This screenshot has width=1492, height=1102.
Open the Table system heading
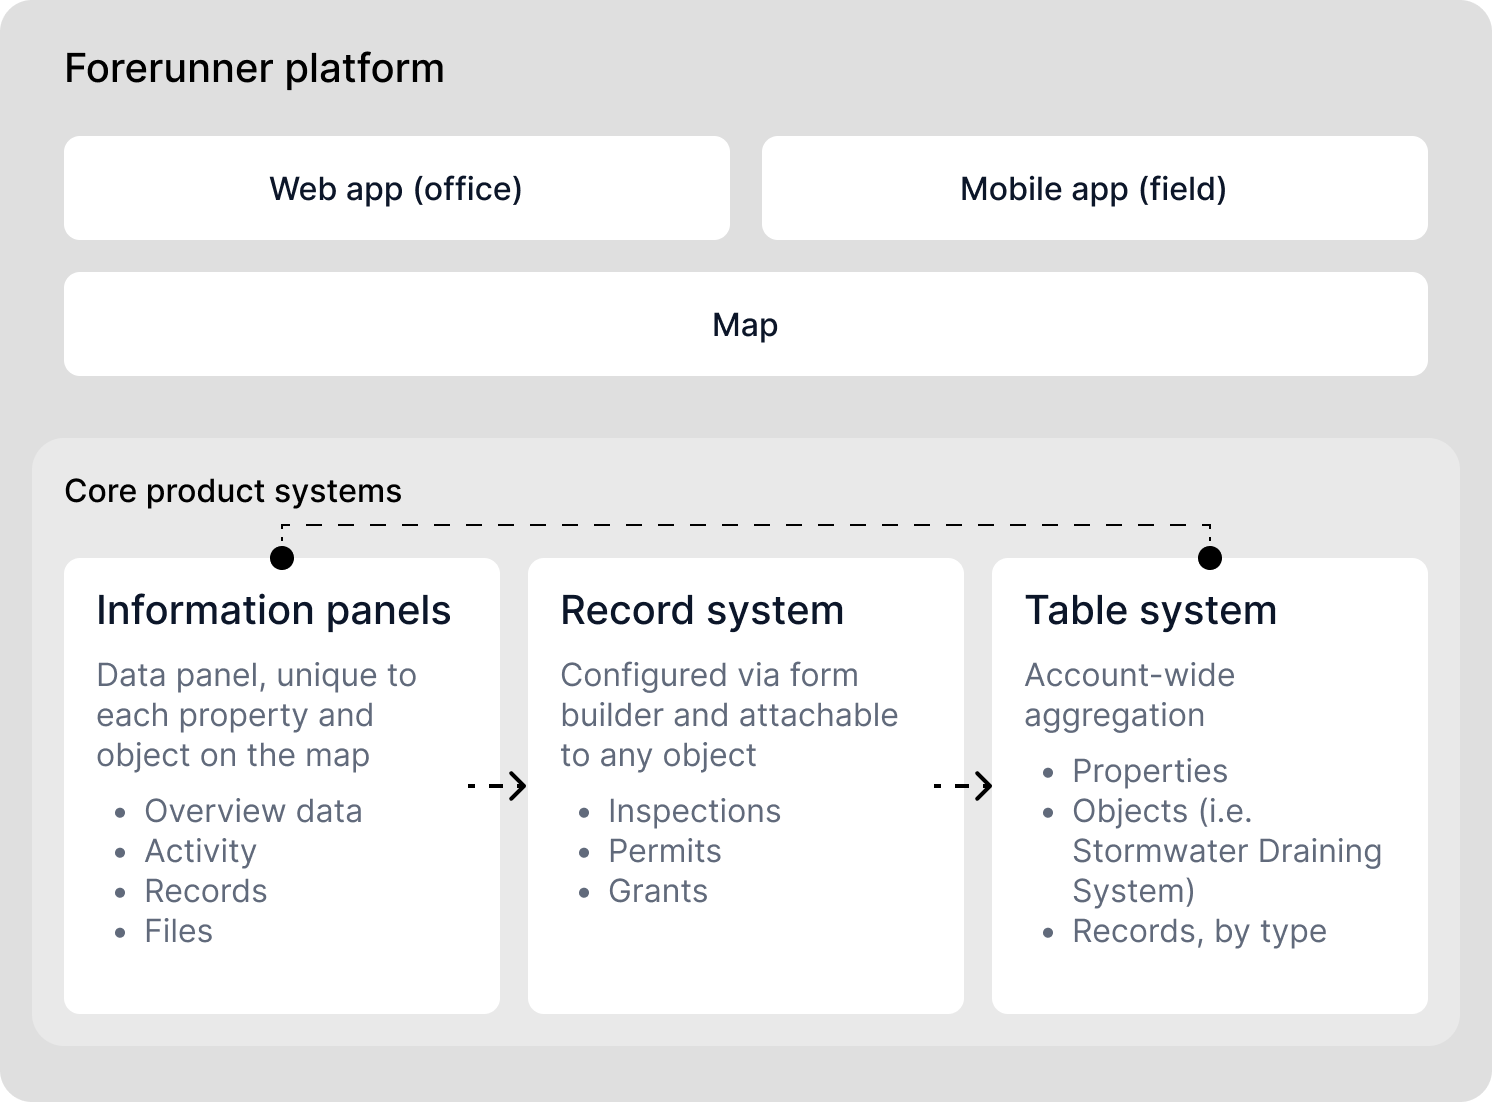tap(1151, 610)
